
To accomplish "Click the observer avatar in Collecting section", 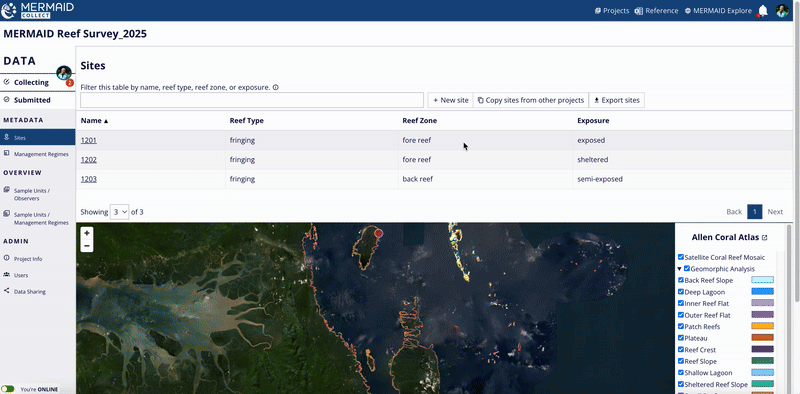I will click(64, 73).
